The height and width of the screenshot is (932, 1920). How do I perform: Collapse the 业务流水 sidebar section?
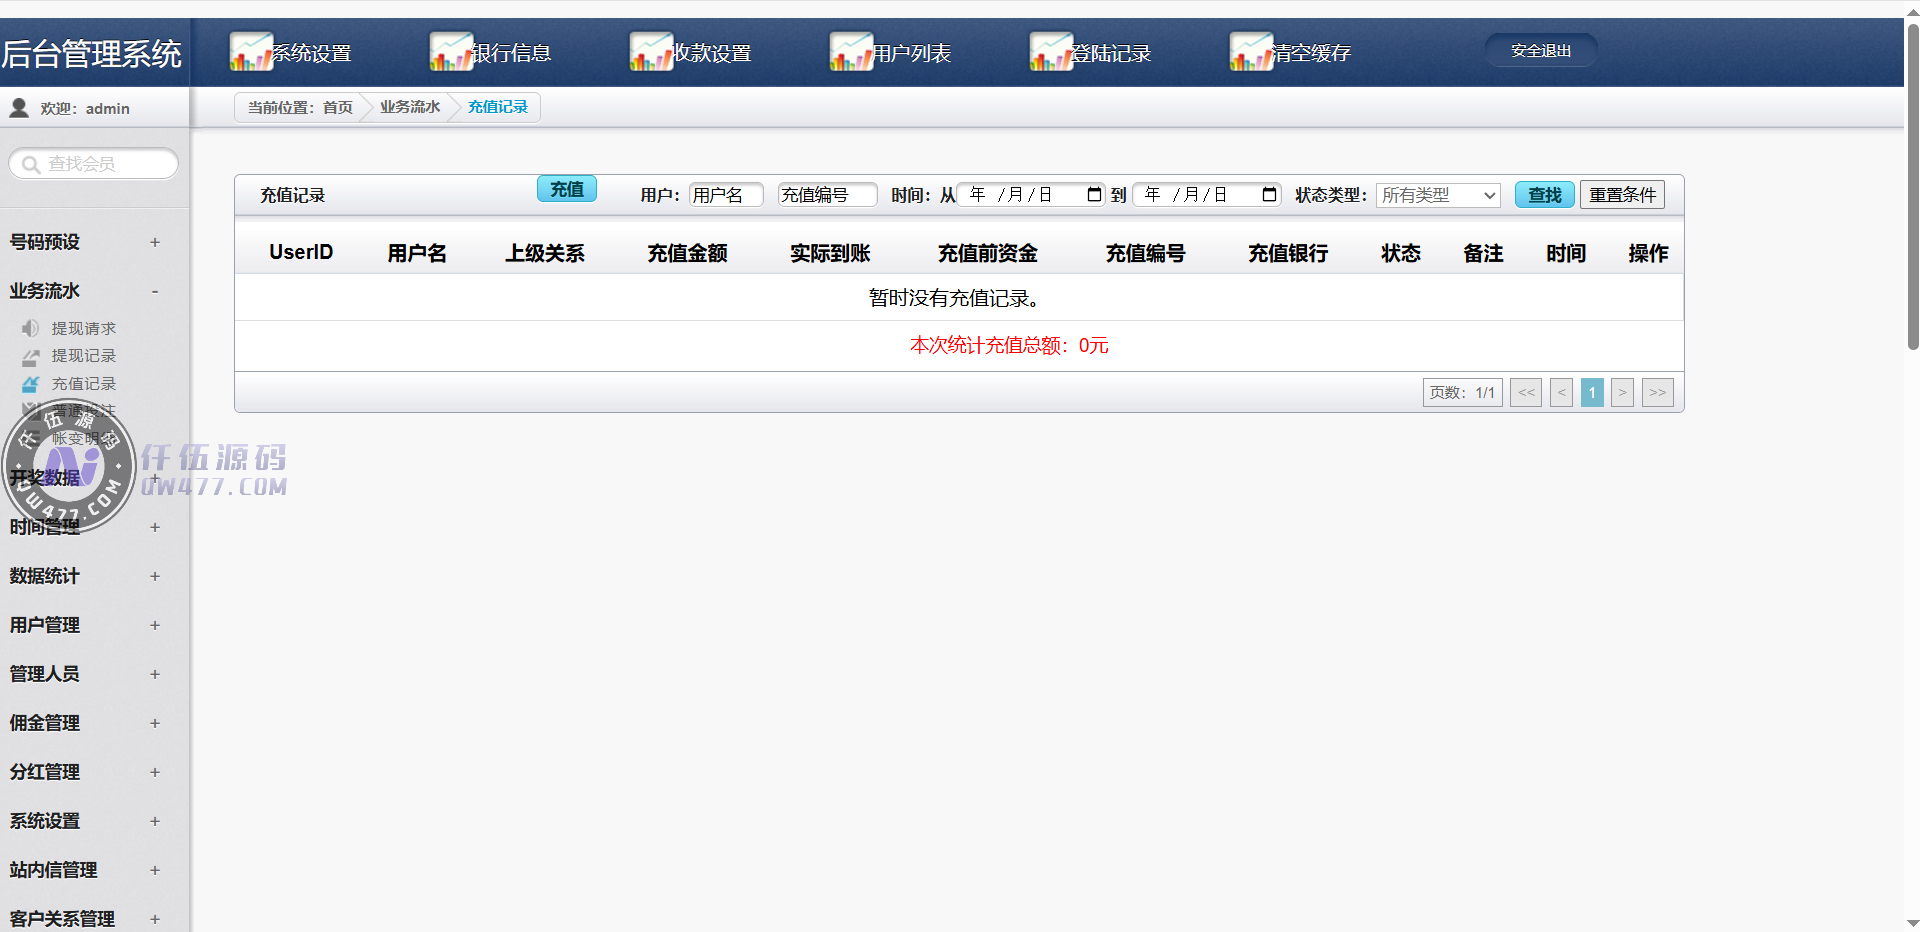[155, 291]
